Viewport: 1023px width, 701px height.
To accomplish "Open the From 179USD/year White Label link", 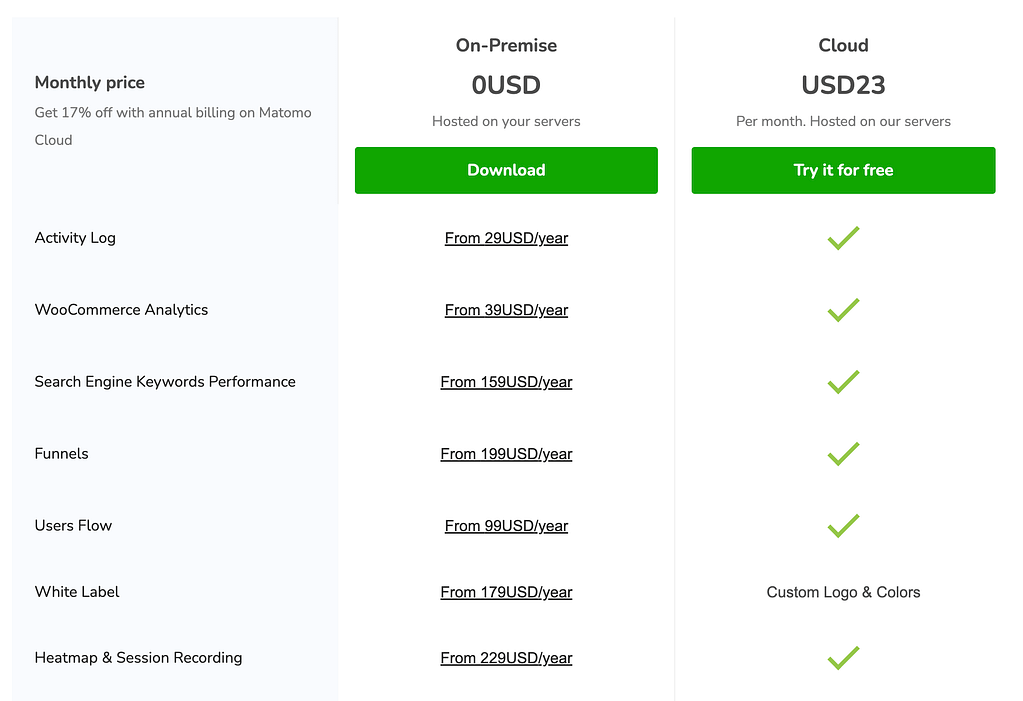I will [505, 592].
